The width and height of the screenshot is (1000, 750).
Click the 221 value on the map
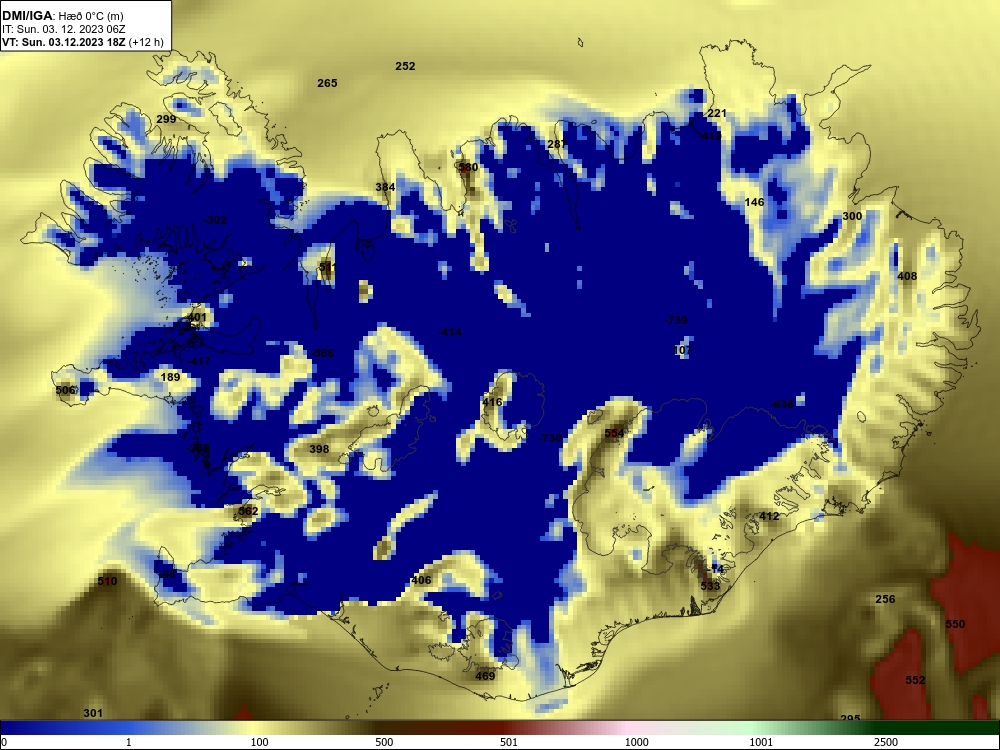coord(717,113)
